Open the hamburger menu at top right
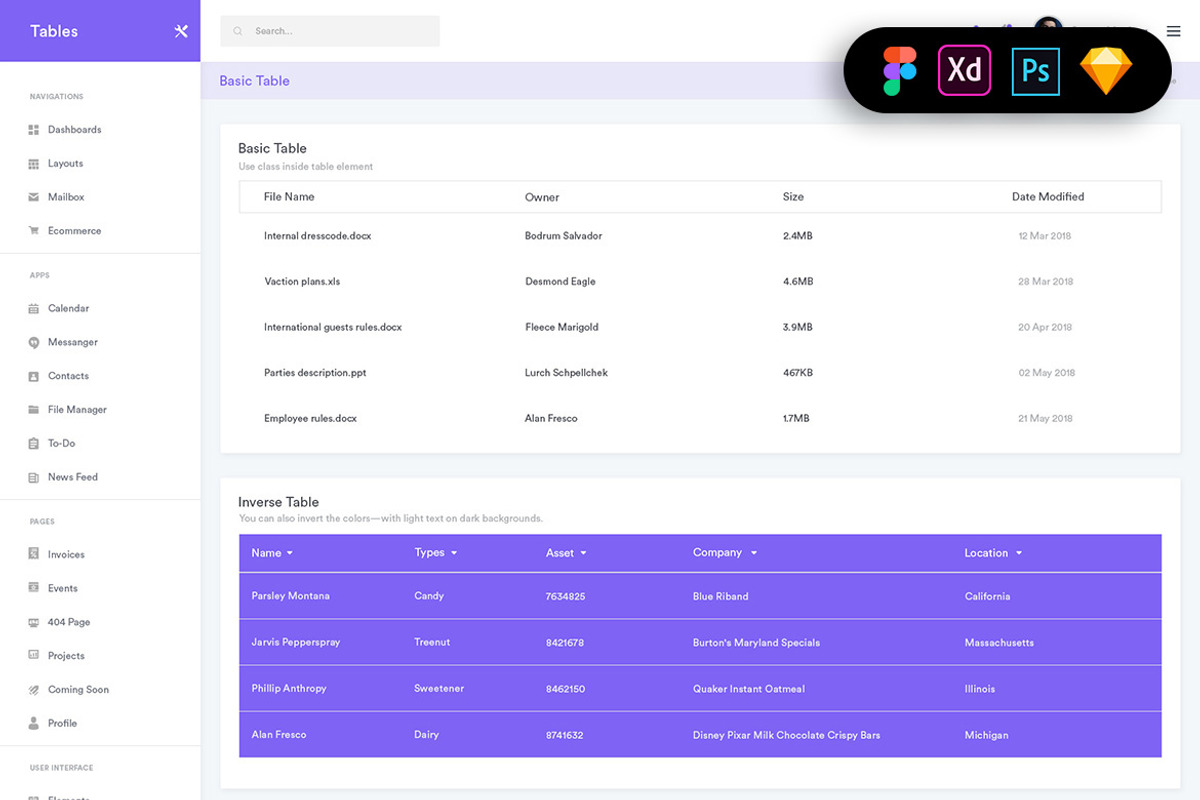1200x800 pixels. (x=1173, y=31)
